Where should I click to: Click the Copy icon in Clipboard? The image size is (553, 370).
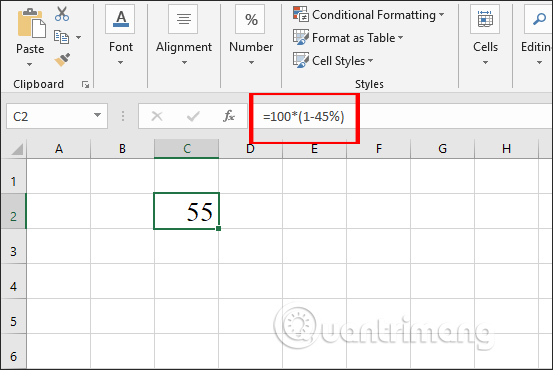coord(61,37)
